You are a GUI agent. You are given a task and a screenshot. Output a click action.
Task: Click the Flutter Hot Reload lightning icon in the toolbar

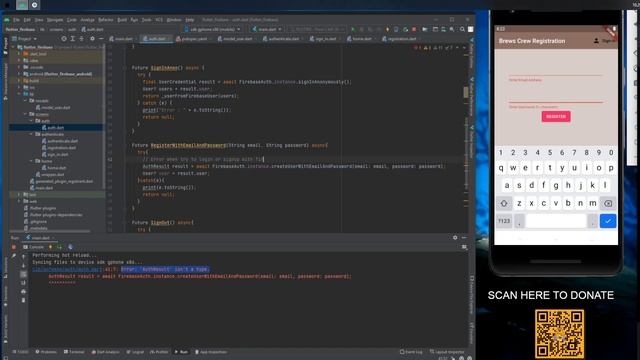pos(387,29)
